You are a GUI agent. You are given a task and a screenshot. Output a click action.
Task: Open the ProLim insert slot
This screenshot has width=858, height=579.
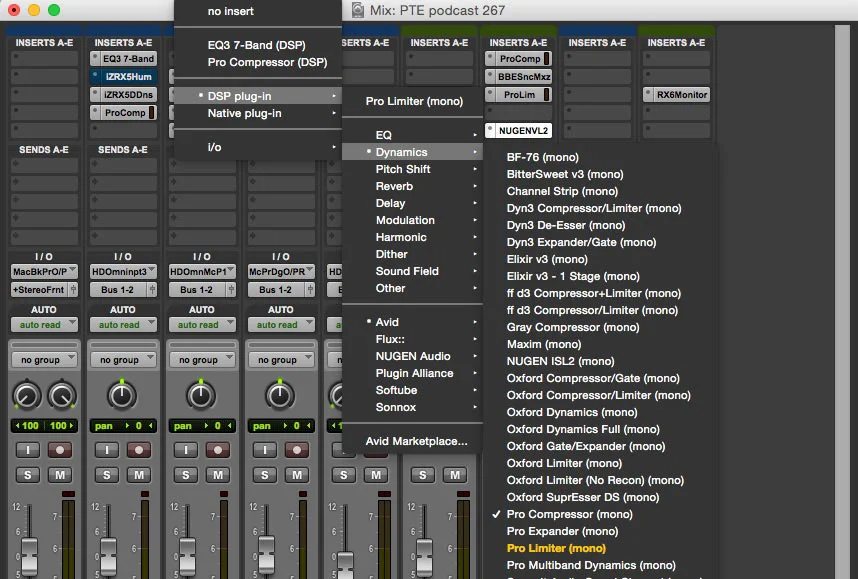518,95
